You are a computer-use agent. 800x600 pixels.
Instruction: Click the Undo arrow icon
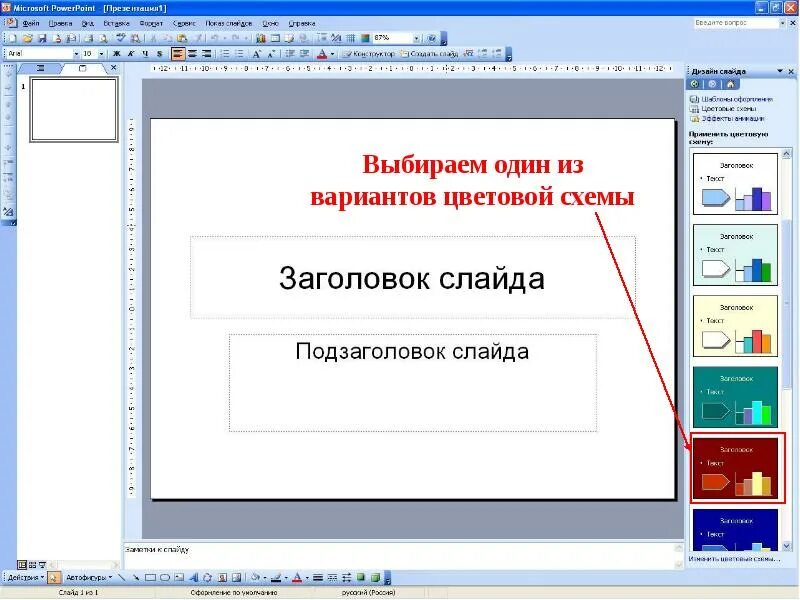coord(215,38)
